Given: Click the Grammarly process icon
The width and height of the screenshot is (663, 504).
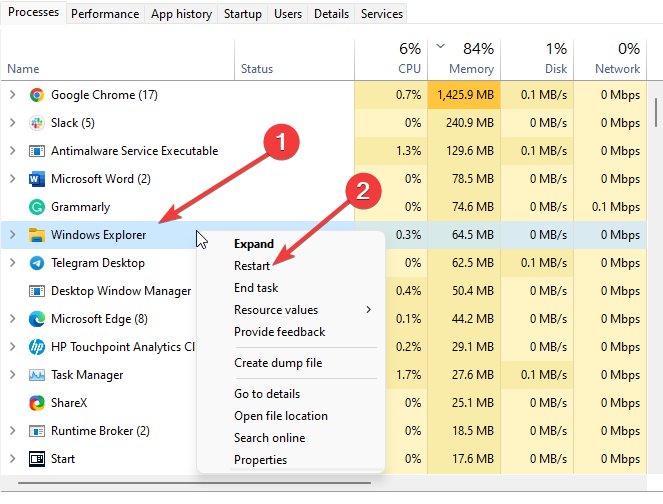Looking at the screenshot, I should coord(37,207).
